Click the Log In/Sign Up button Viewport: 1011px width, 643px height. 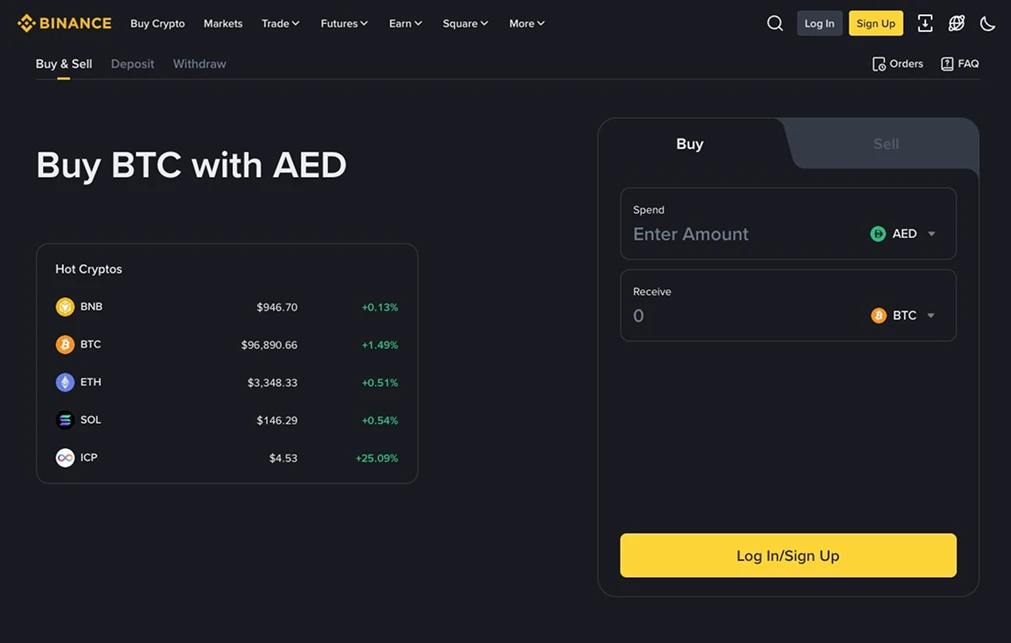(788, 555)
